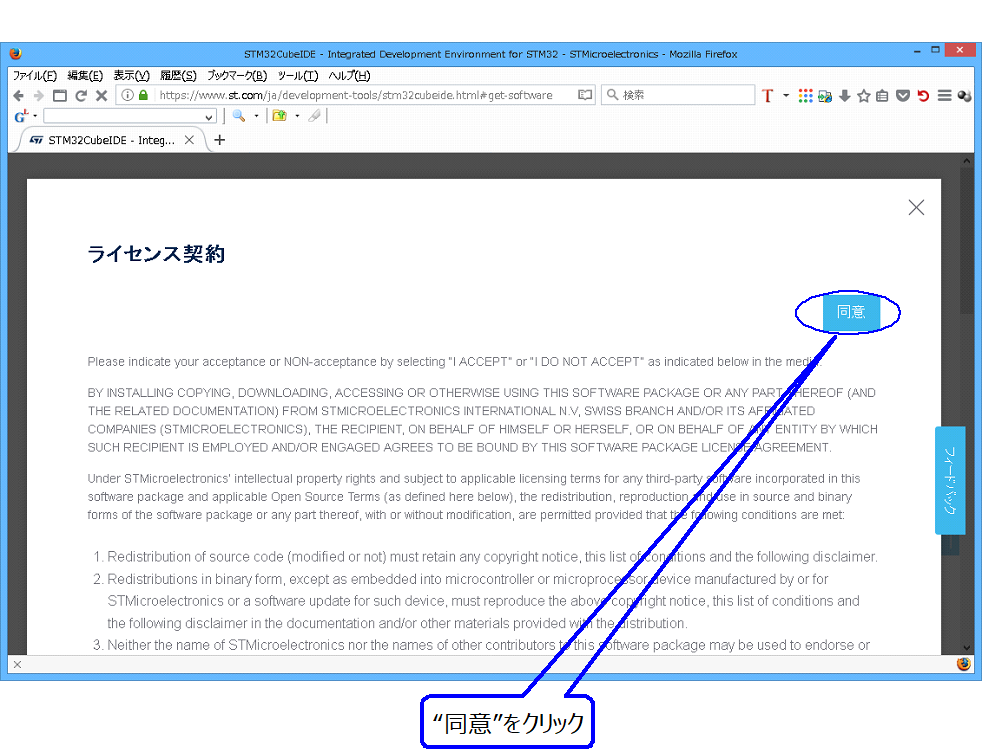Stop loading the page

click(x=102, y=95)
